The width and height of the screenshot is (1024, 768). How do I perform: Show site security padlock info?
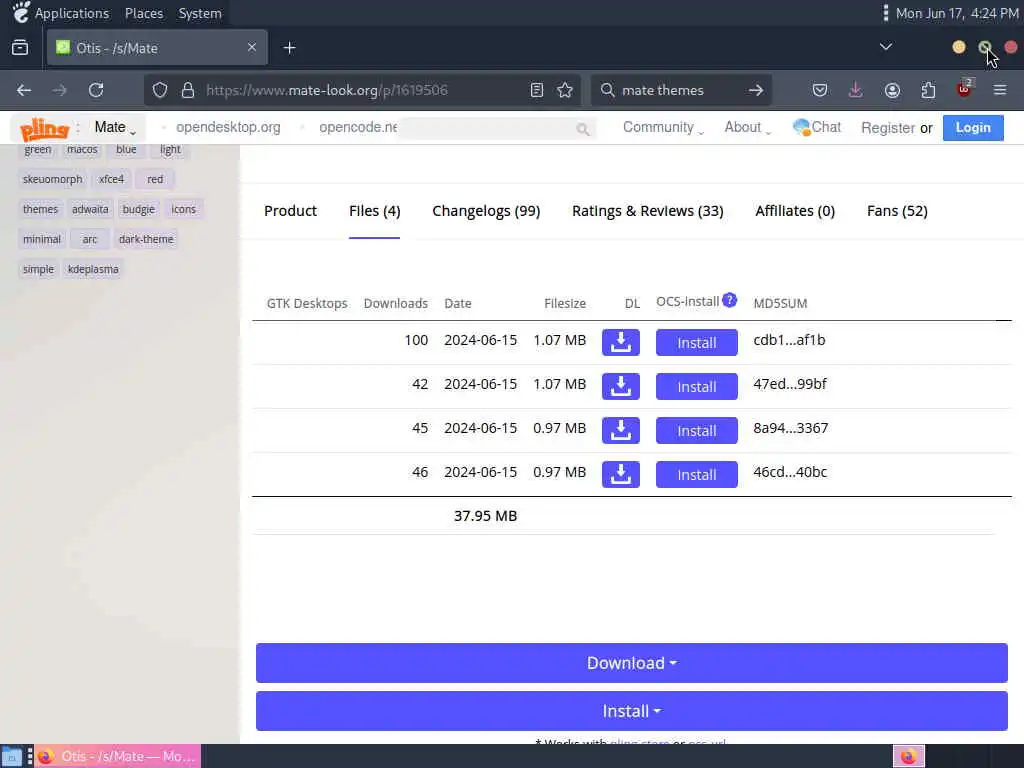187,90
